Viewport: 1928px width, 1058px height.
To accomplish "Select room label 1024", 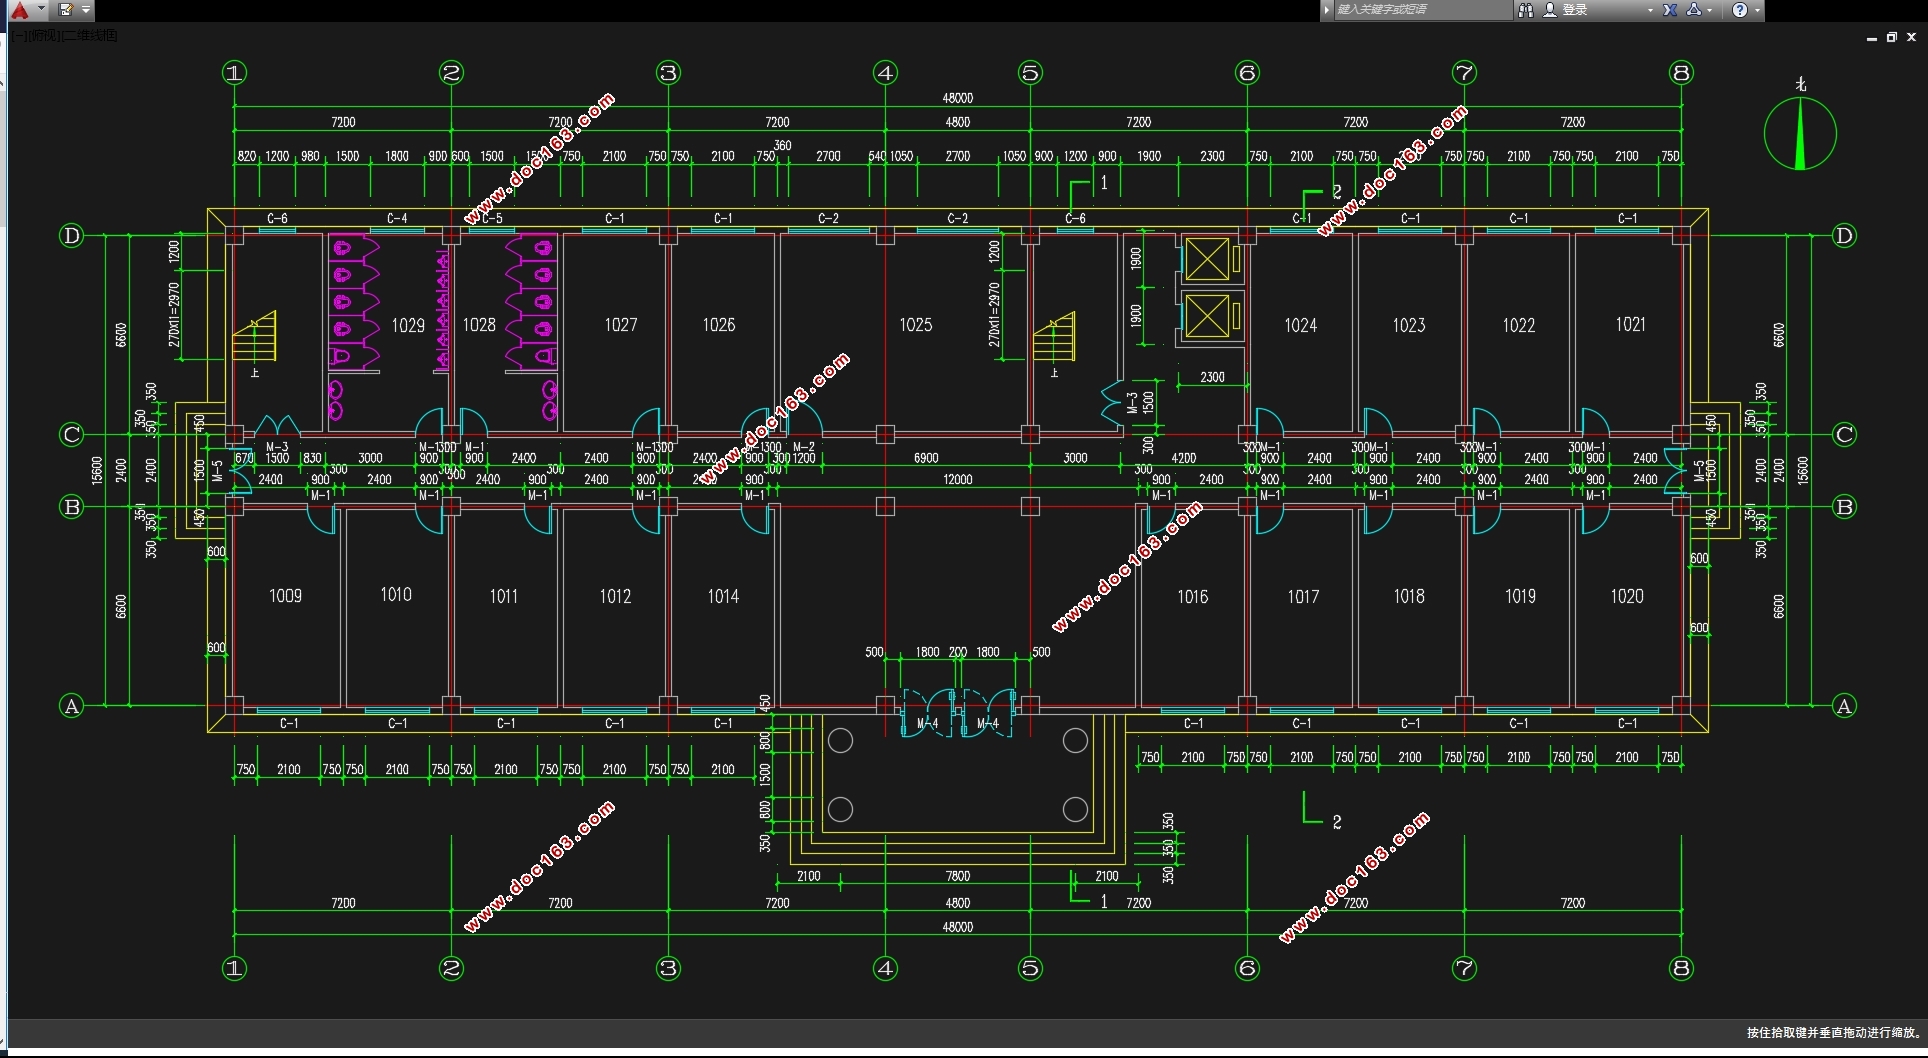I will pos(1301,325).
